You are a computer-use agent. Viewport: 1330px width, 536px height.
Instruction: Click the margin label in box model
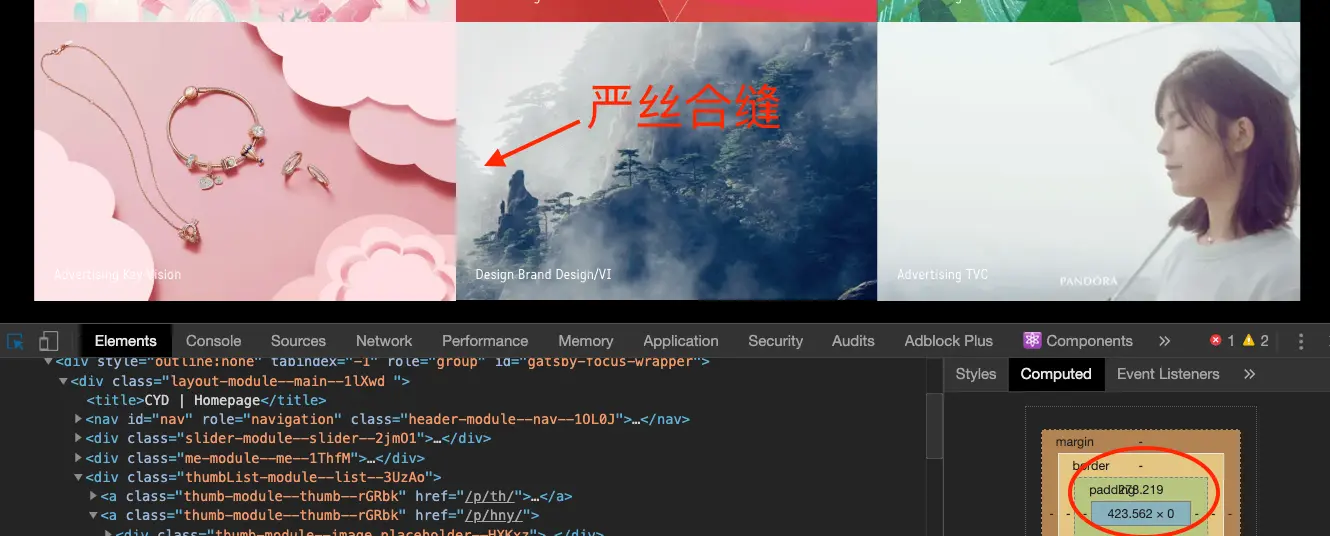click(x=1074, y=442)
